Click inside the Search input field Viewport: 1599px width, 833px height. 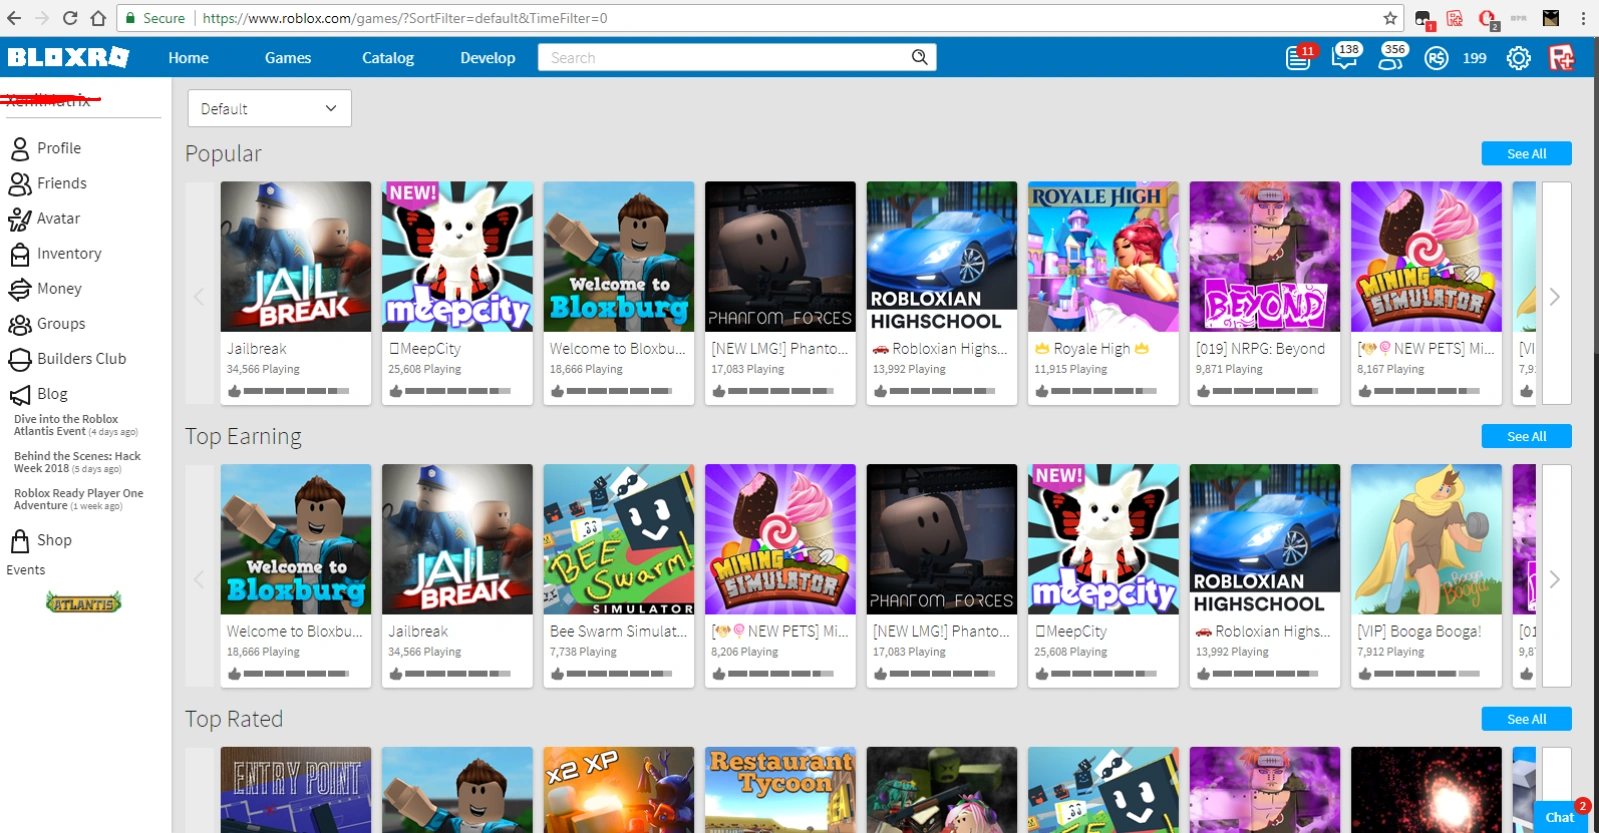pos(725,57)
